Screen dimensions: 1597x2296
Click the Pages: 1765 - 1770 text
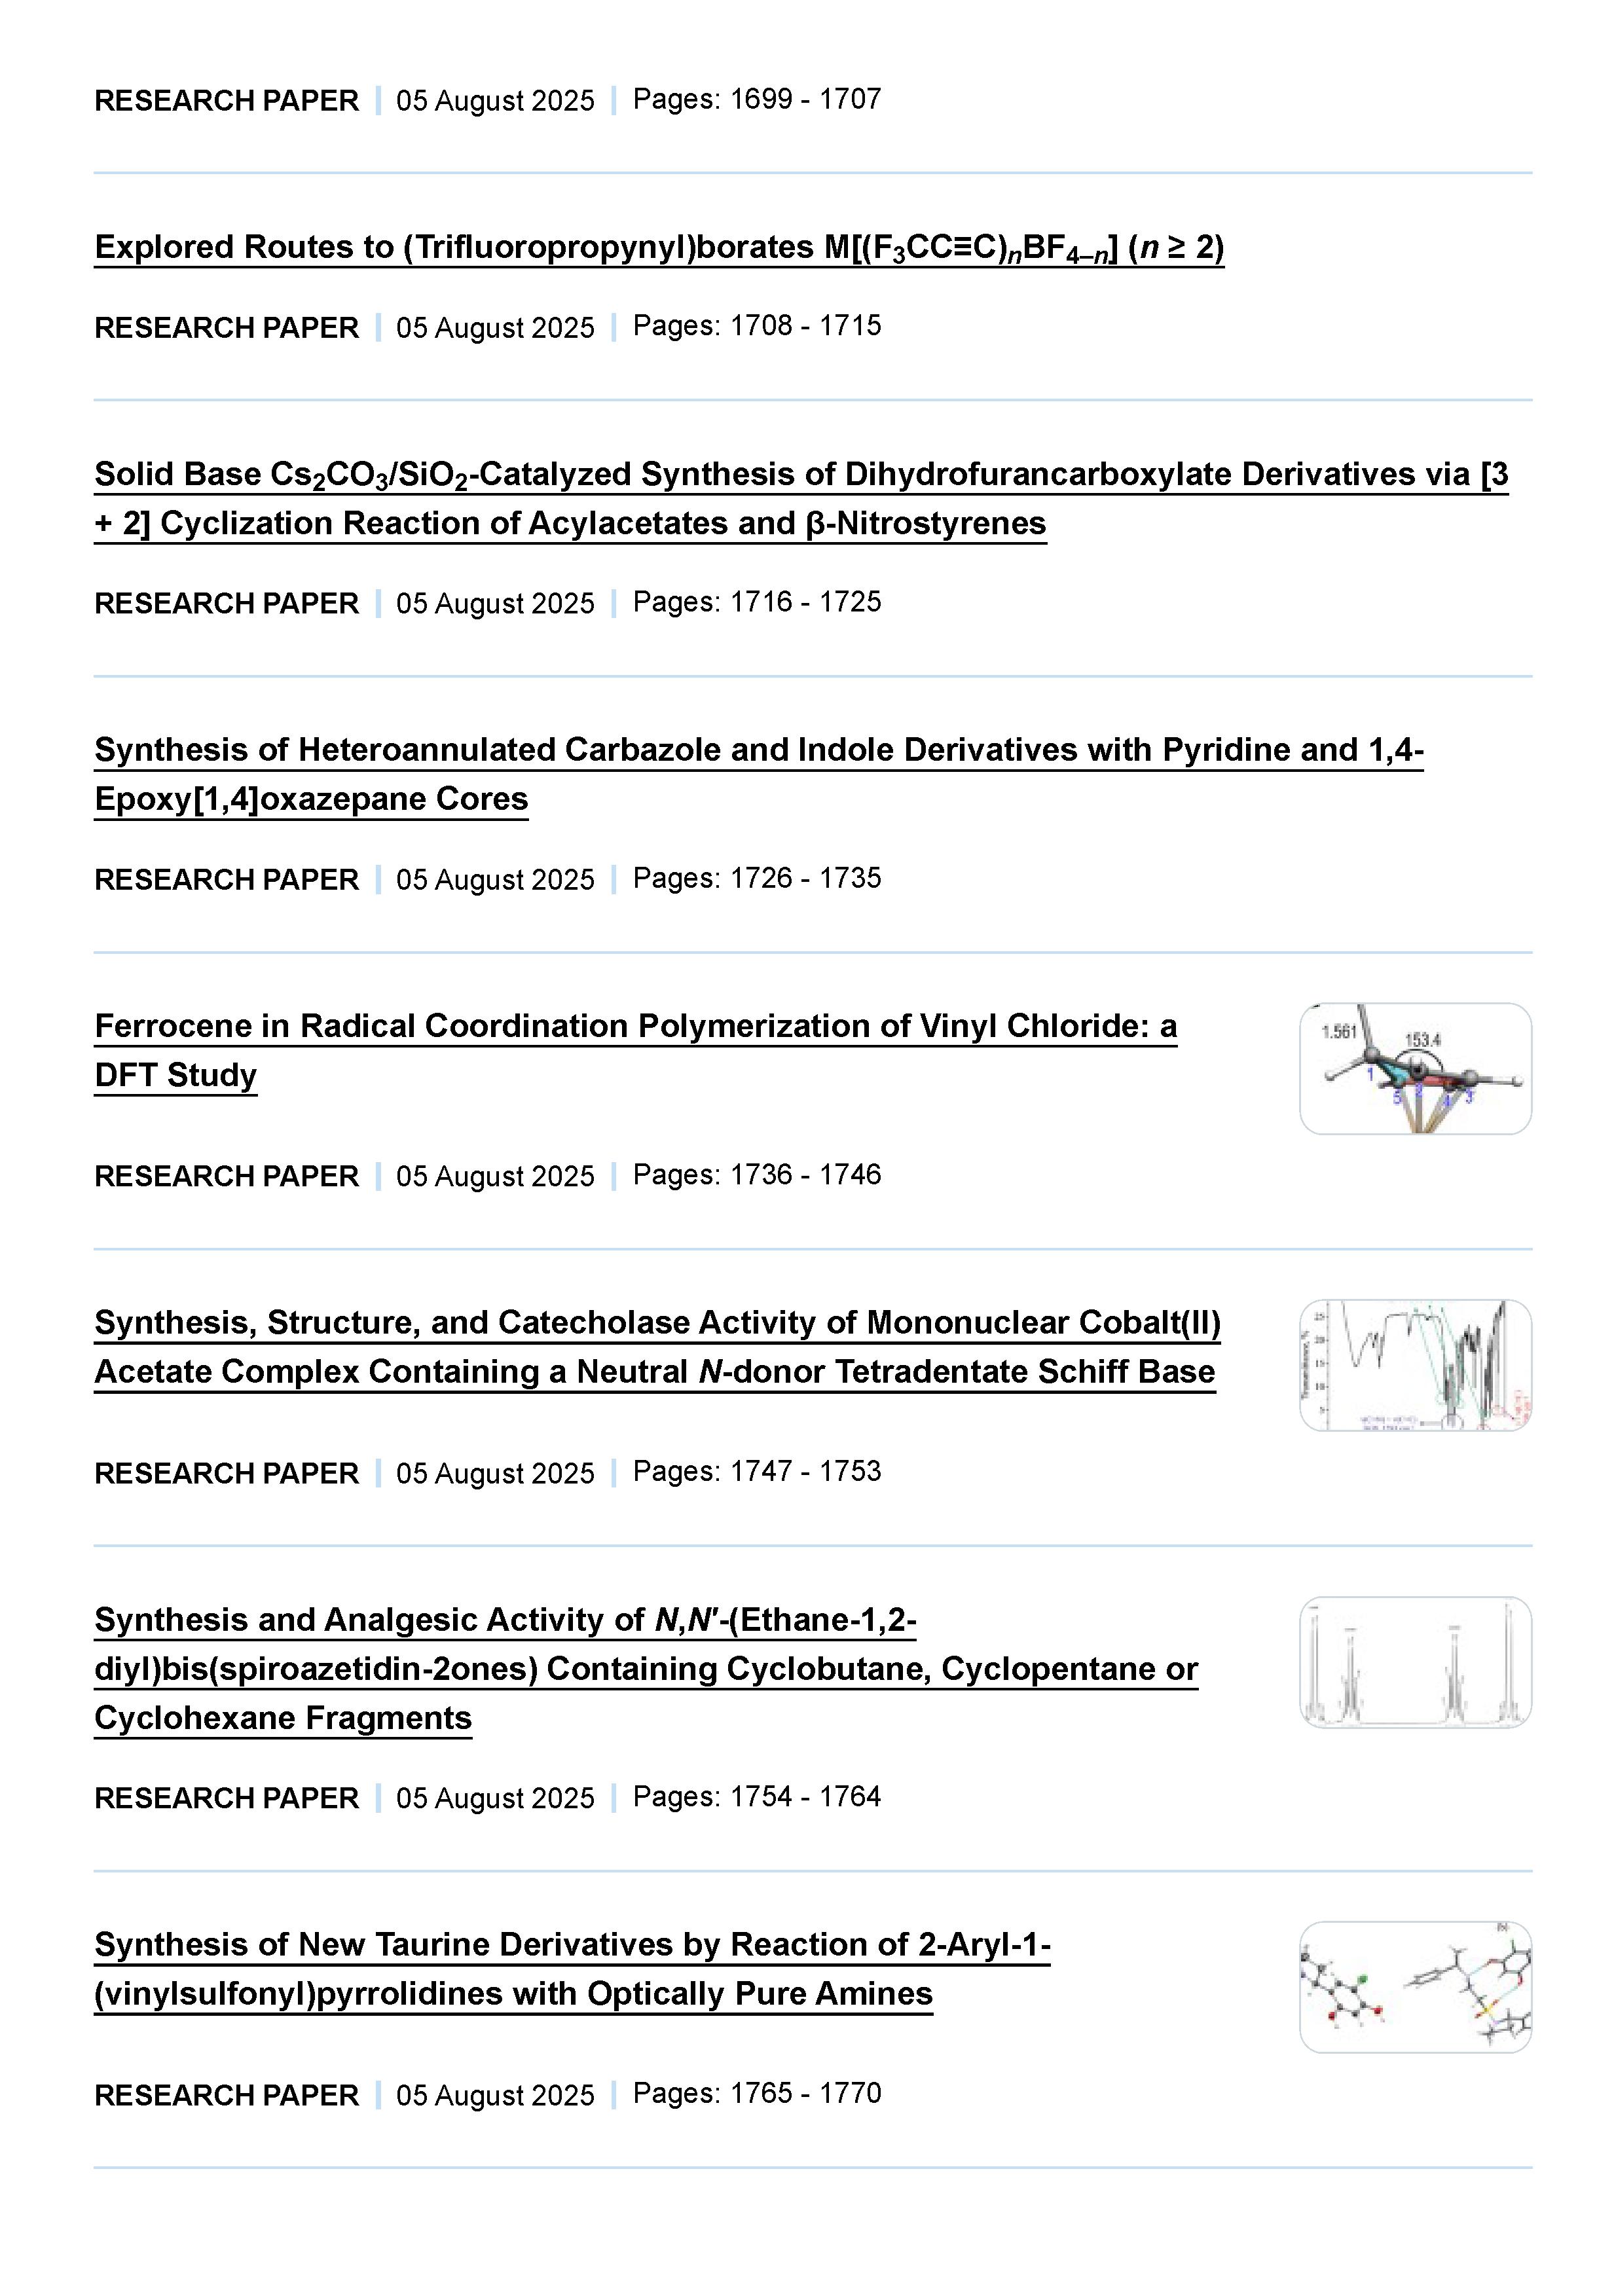point(756,2093)
